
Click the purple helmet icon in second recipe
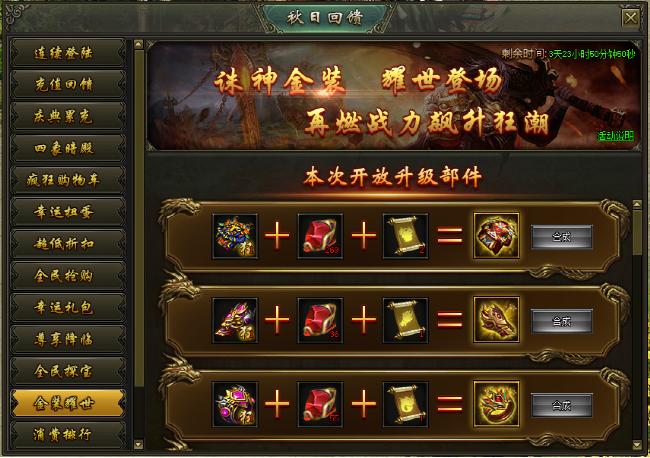click(235, 320)
